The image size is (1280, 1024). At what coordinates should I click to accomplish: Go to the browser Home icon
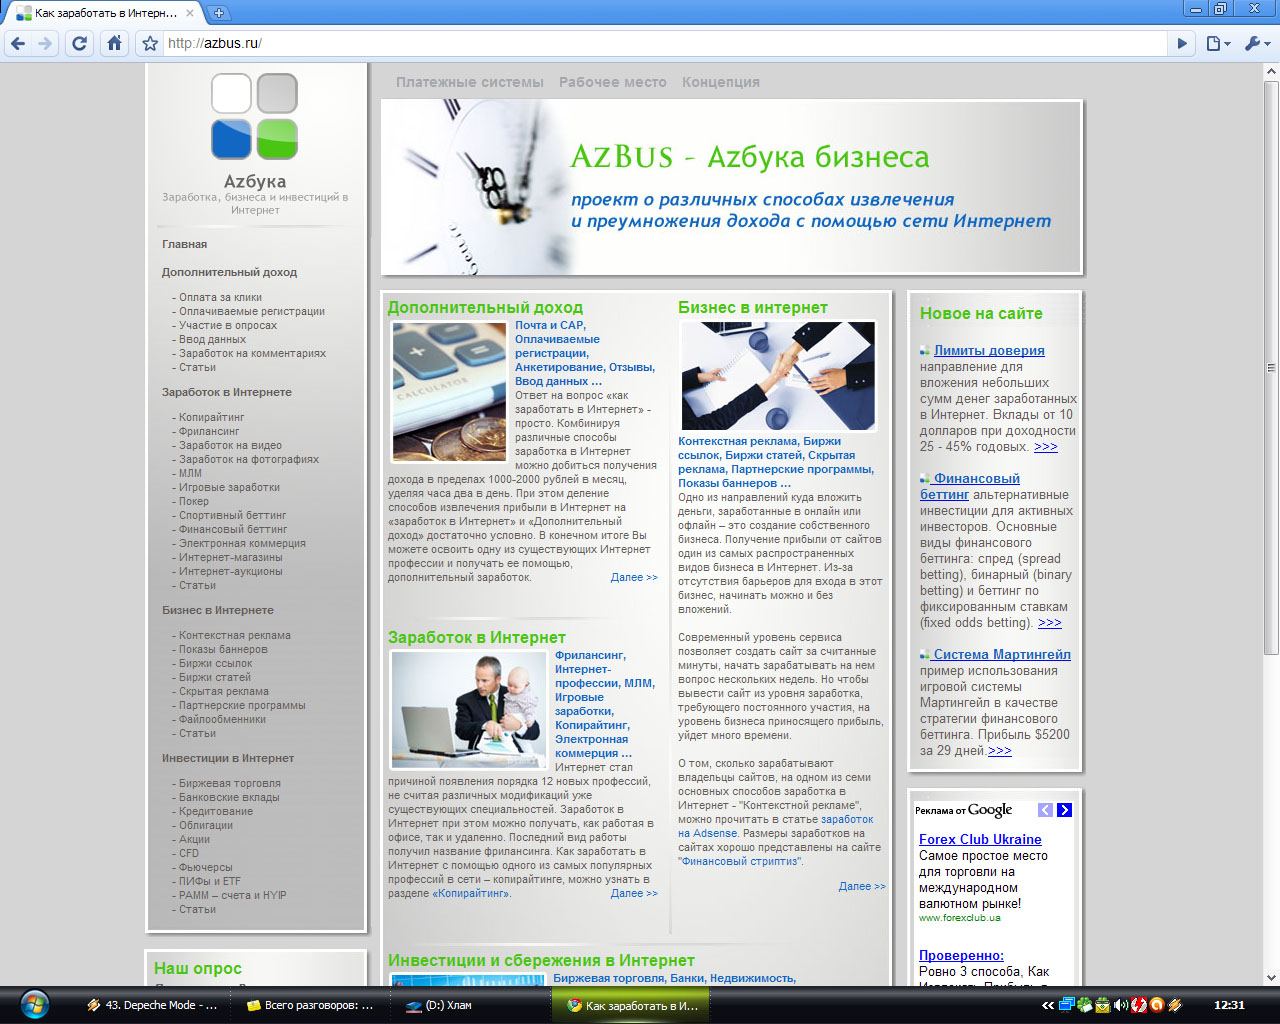pyautogui.click(x=114, y=43)
